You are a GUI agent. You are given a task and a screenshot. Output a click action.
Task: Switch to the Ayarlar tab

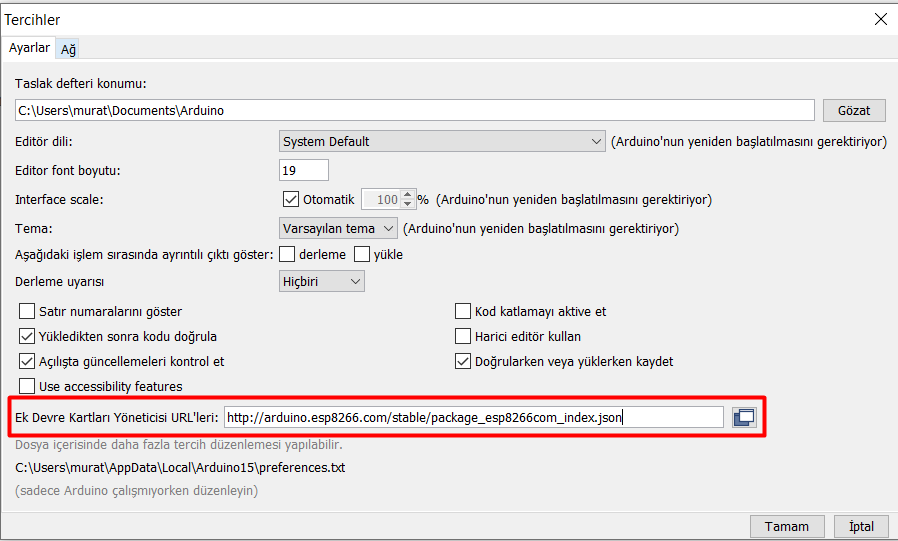29,48
